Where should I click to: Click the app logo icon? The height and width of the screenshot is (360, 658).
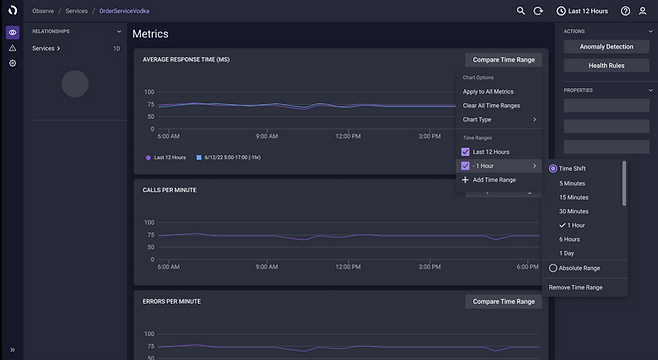13,10
